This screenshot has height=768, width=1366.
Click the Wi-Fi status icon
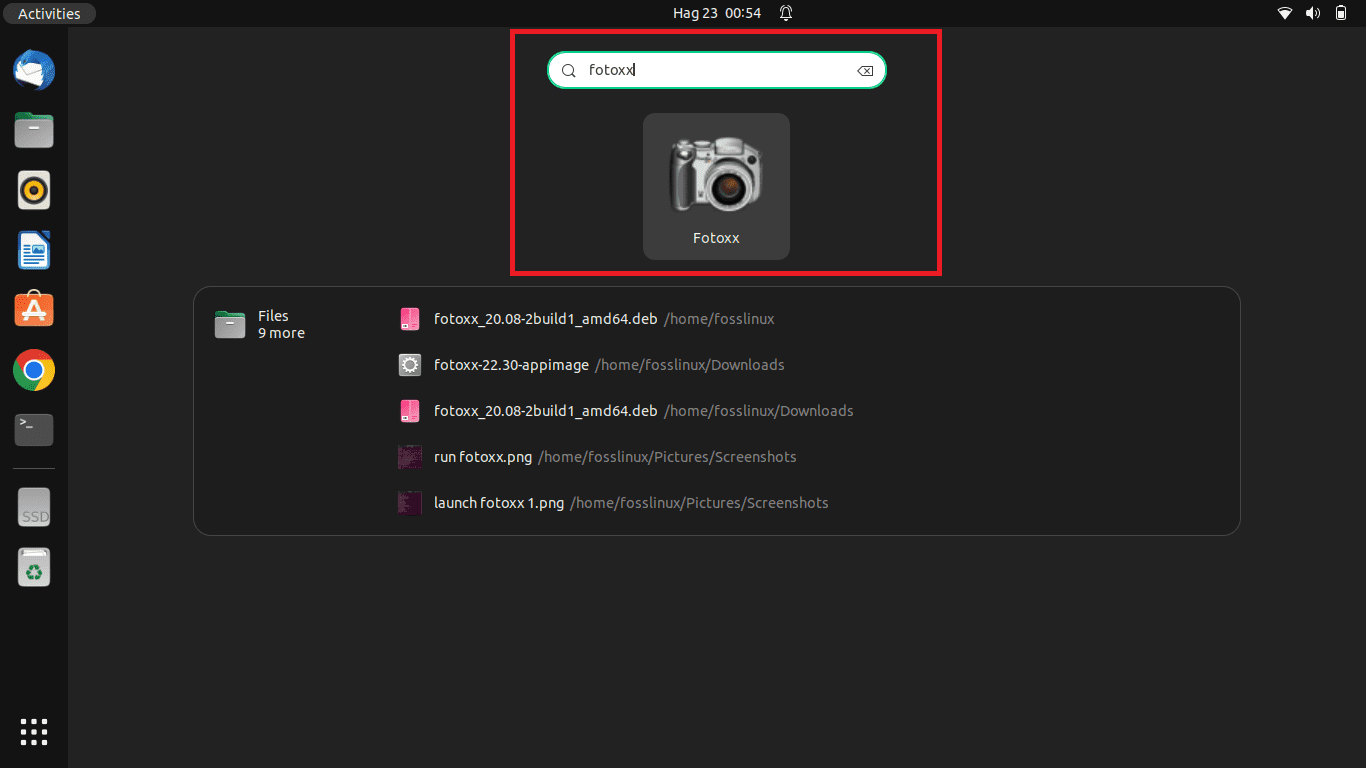pos(1285,13)
